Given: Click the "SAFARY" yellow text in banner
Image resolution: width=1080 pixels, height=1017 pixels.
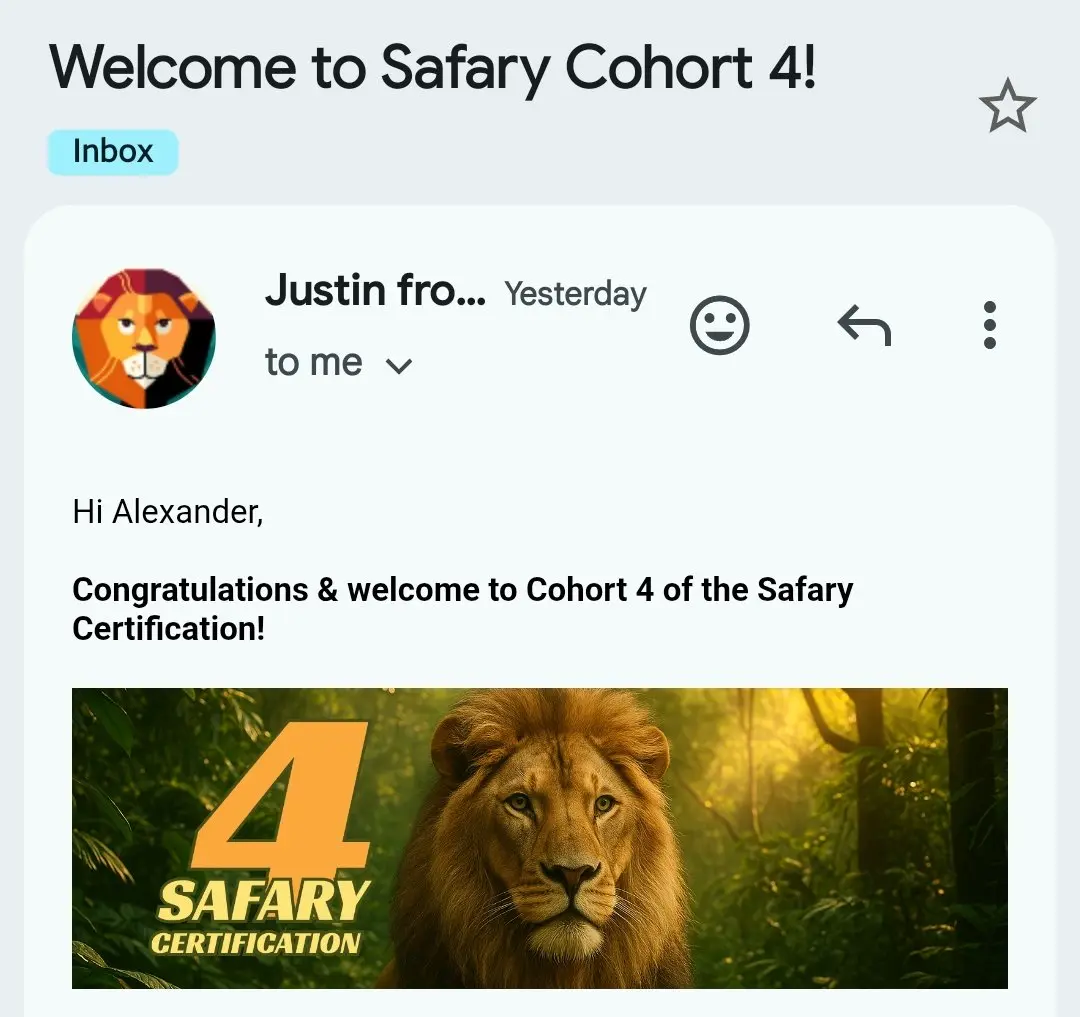Looking at the screenshot, I should coord(263,901).
